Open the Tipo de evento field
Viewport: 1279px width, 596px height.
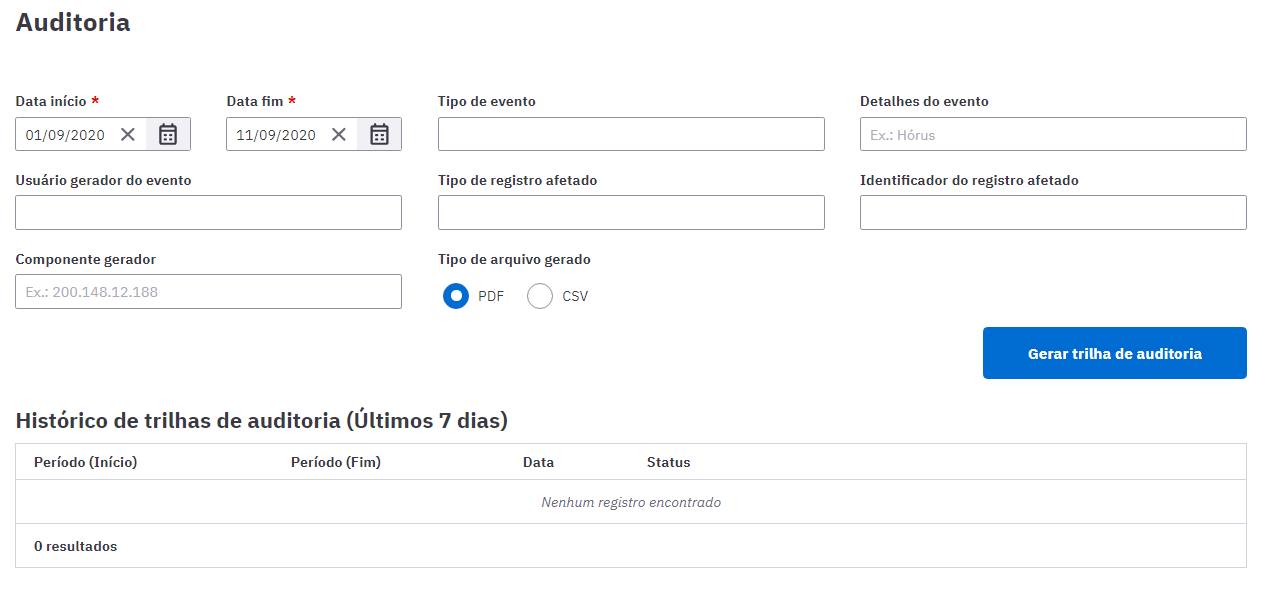(631, 134)
